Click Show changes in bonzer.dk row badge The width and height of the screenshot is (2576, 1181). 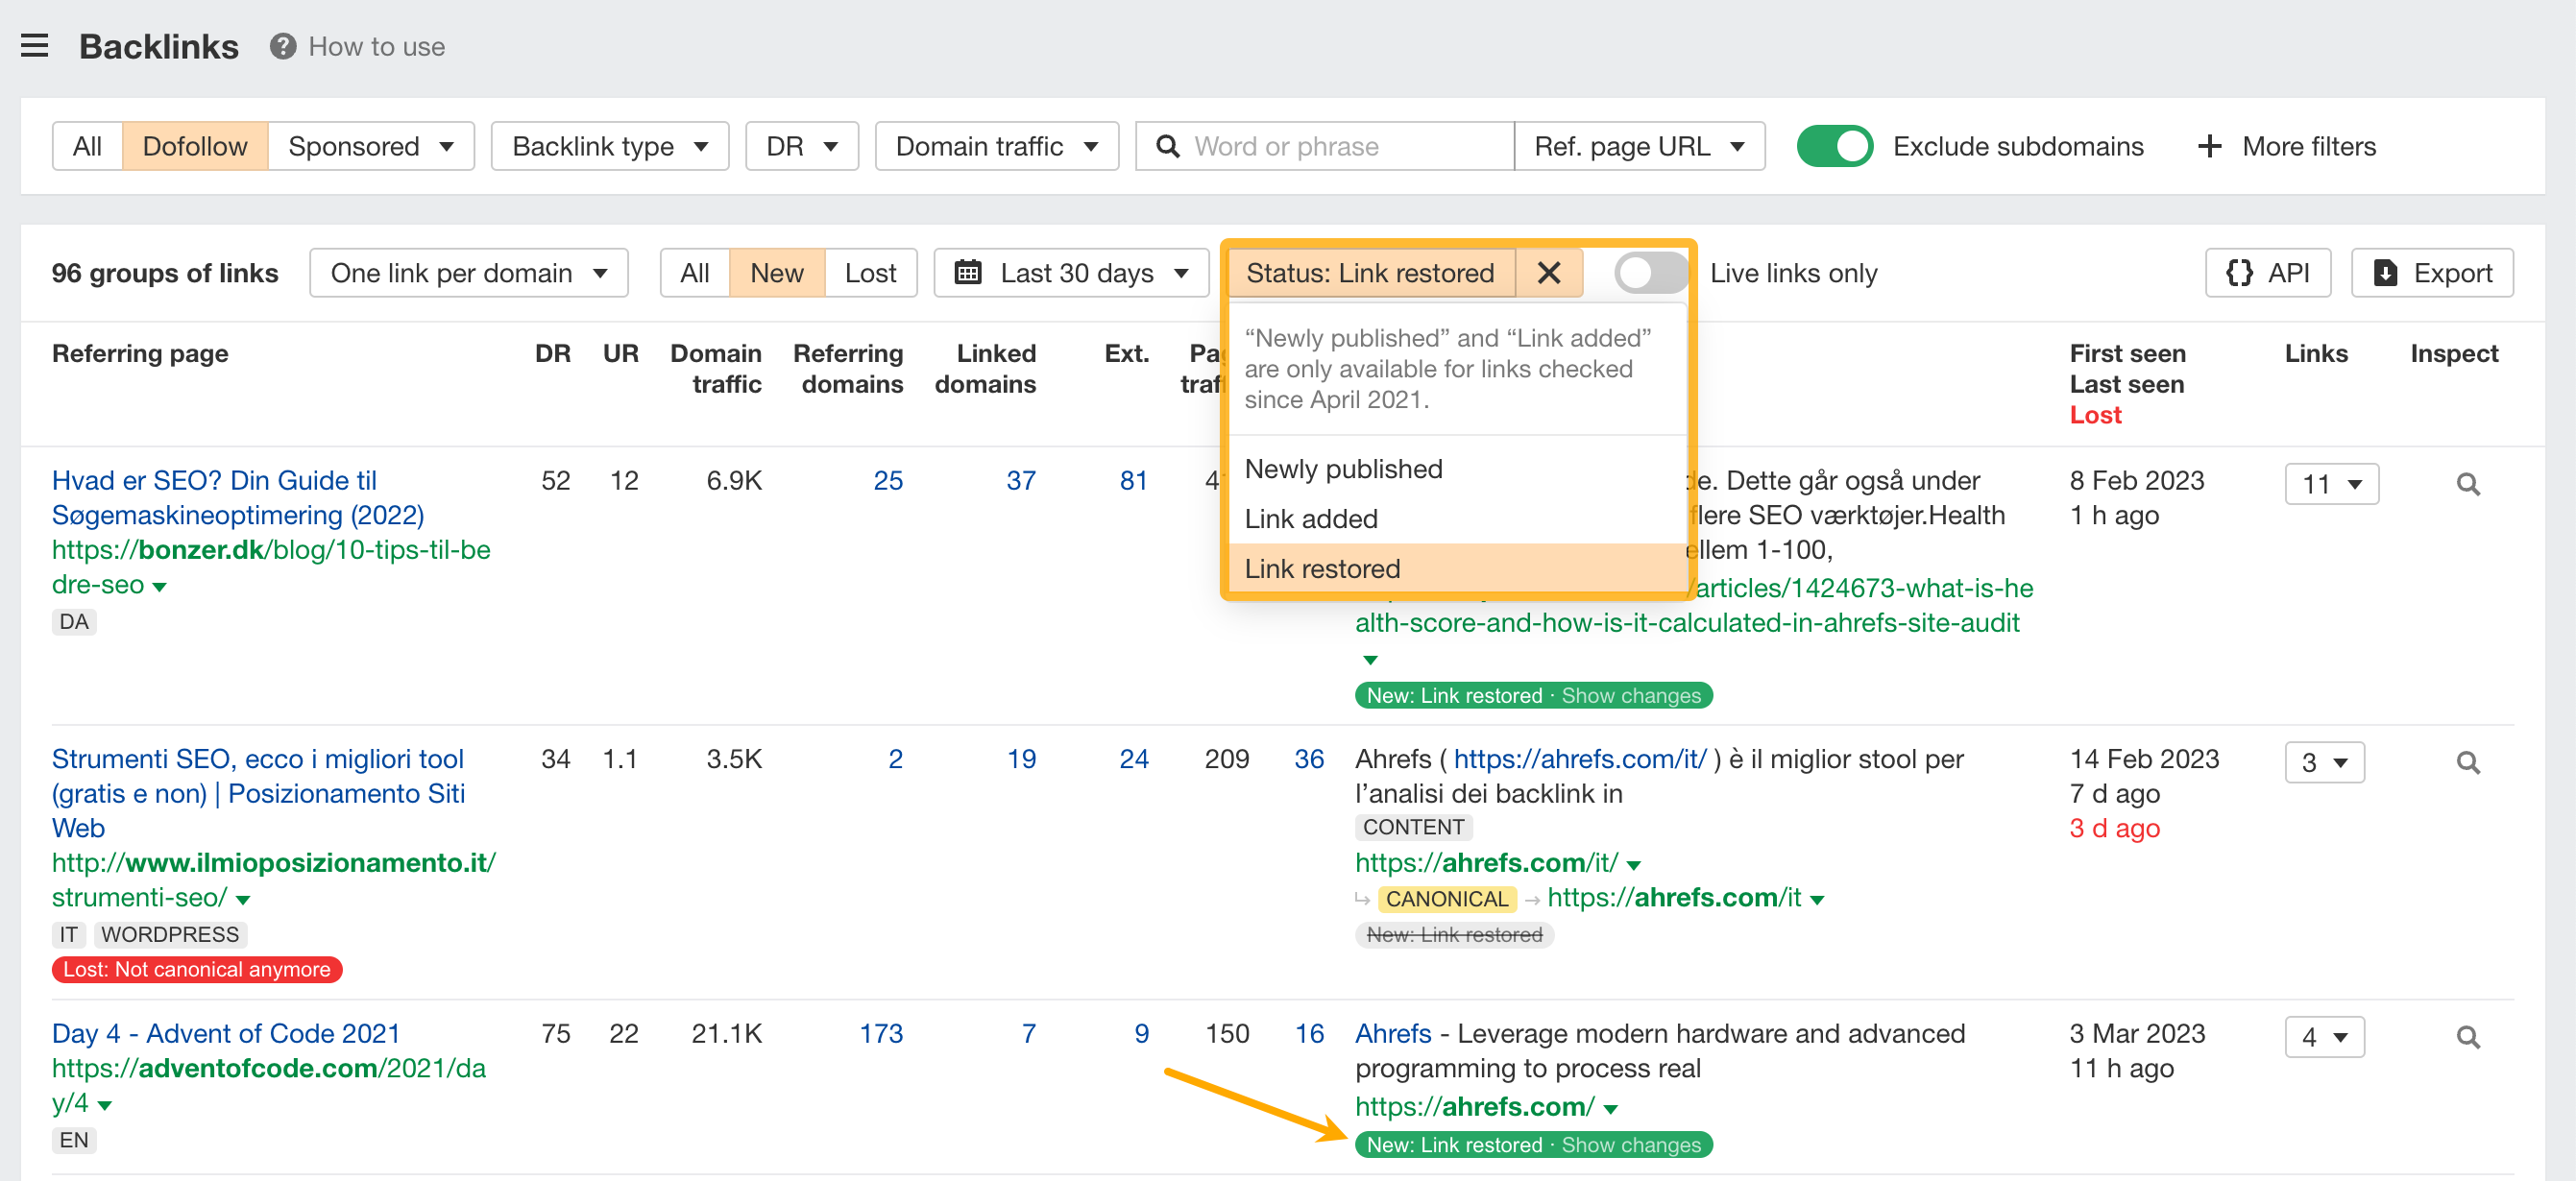point(1631,695)
